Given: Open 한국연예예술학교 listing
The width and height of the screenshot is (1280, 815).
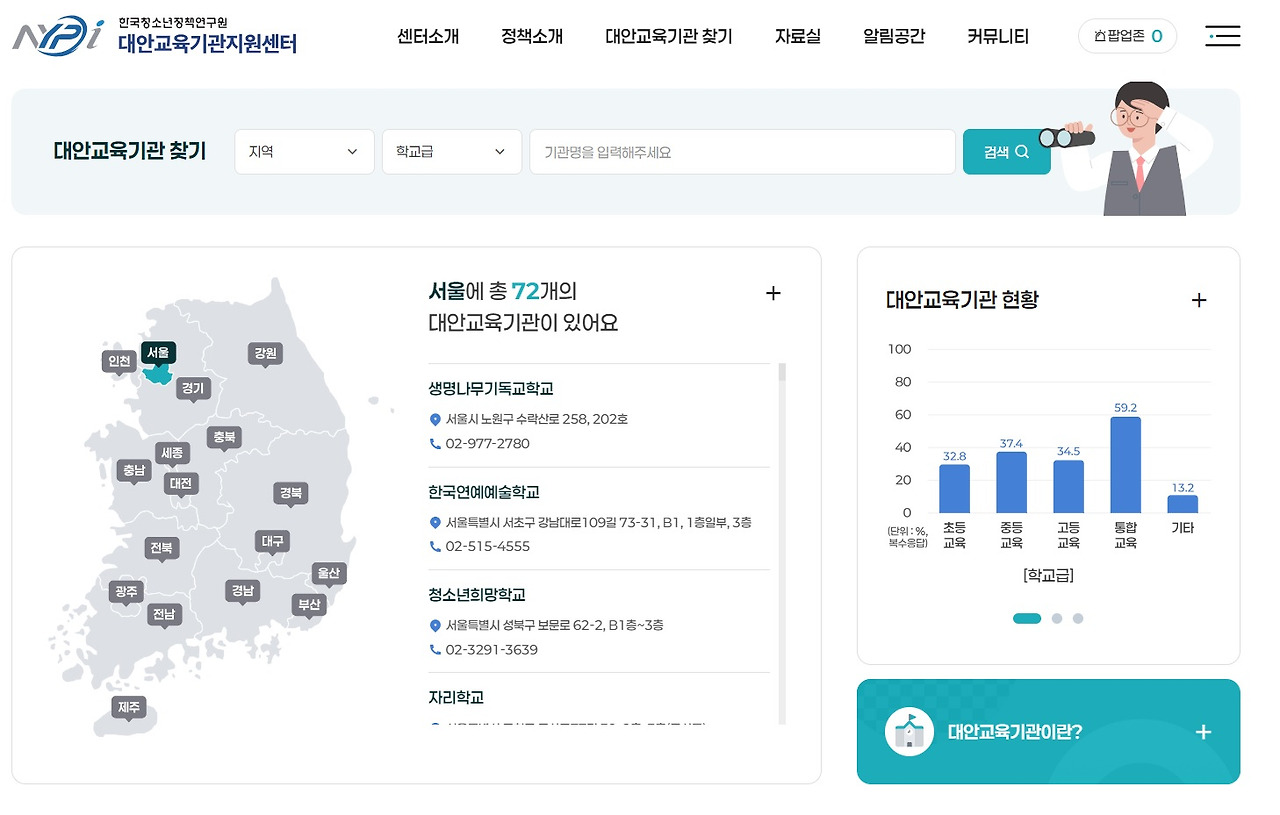Looking at the screenshot, I should tap(484, 493).
